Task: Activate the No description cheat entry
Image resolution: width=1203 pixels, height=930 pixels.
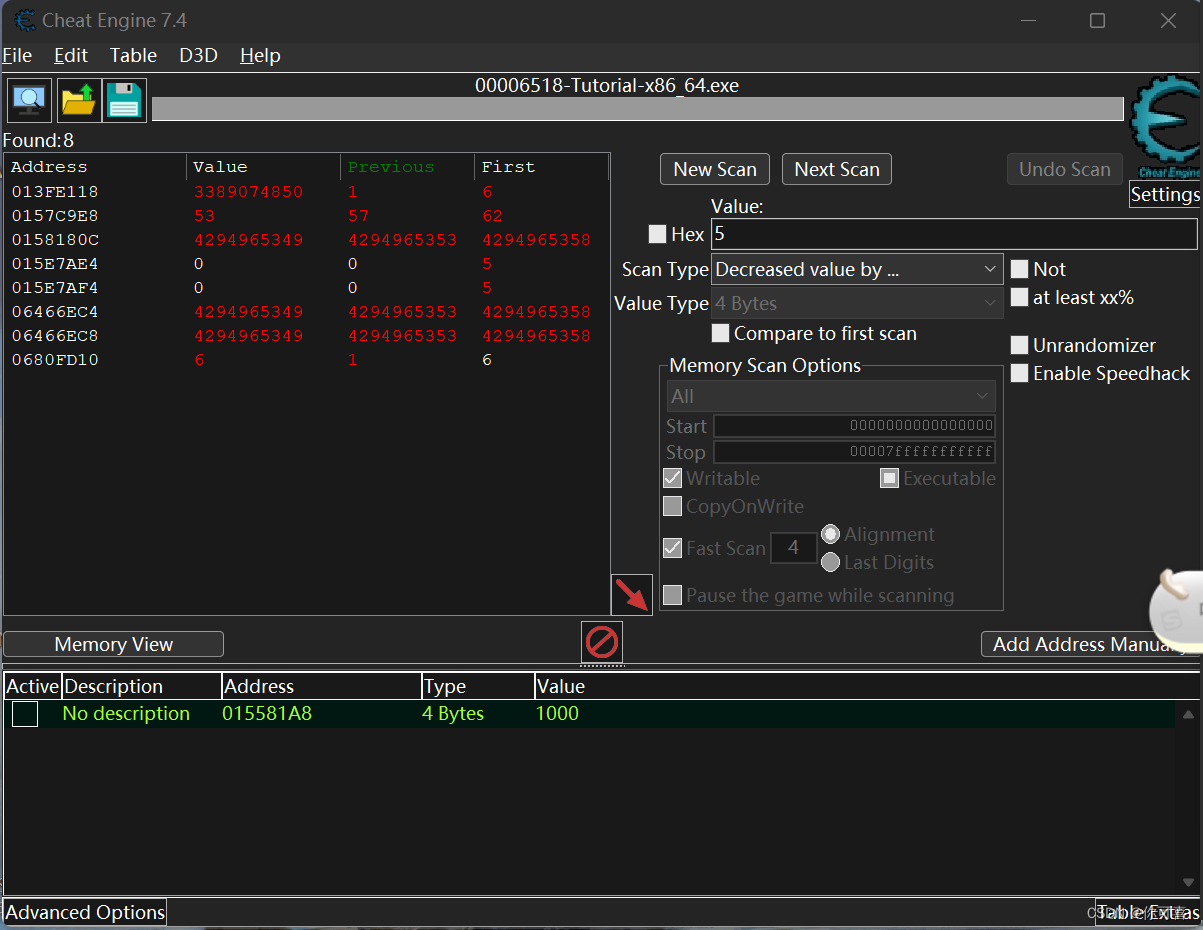Action: tap(24, 713)
